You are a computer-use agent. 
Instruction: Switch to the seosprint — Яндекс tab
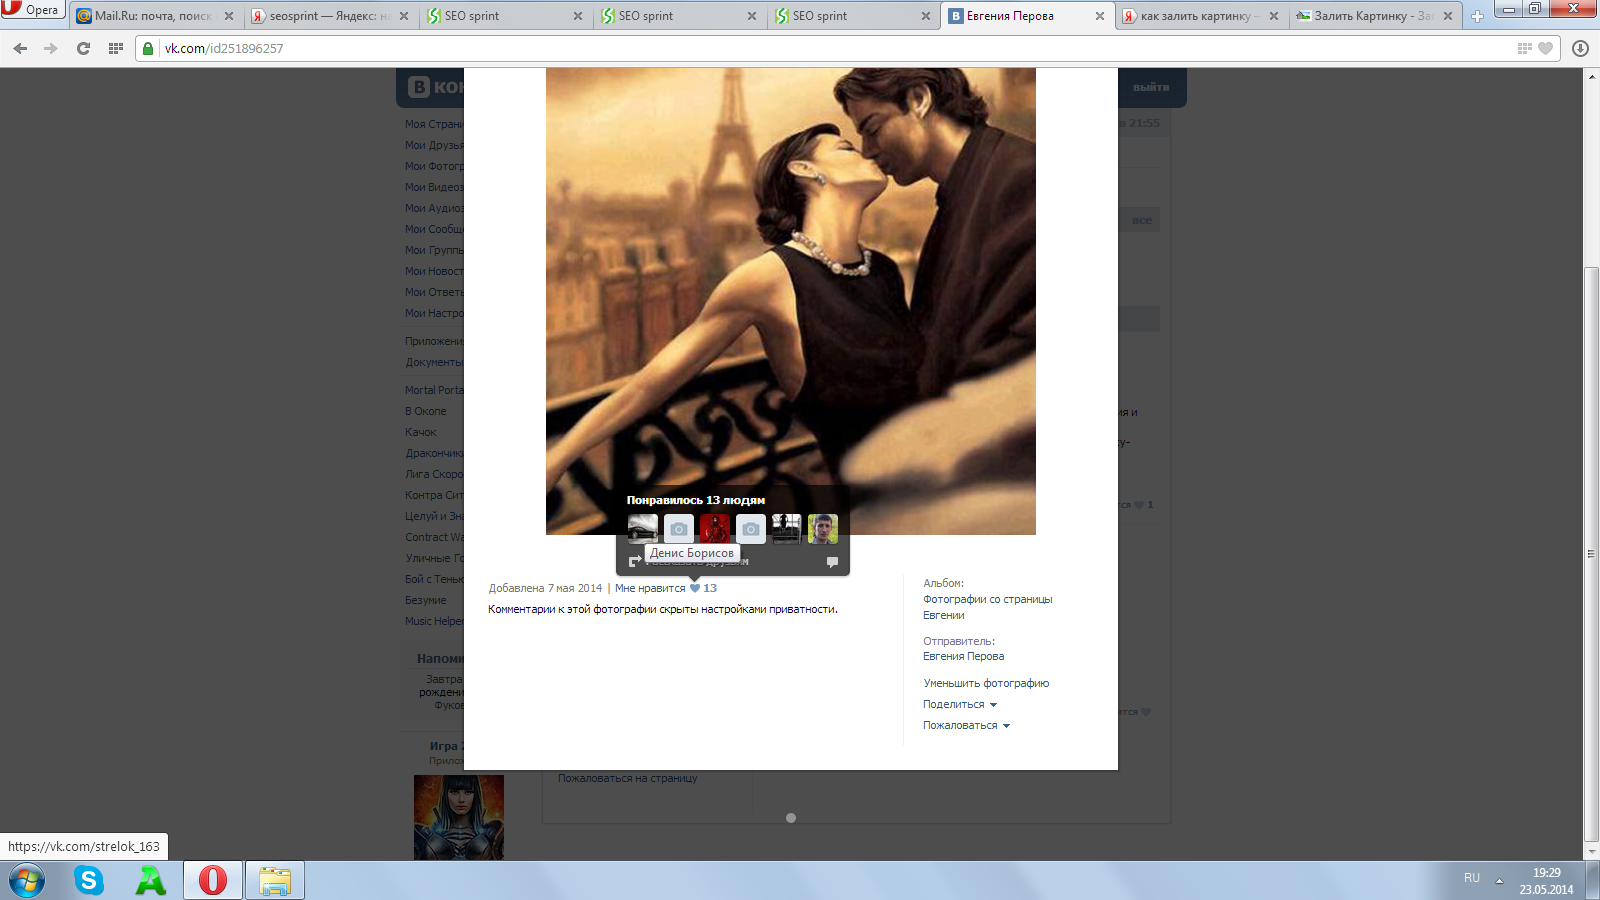coord(329,16)
